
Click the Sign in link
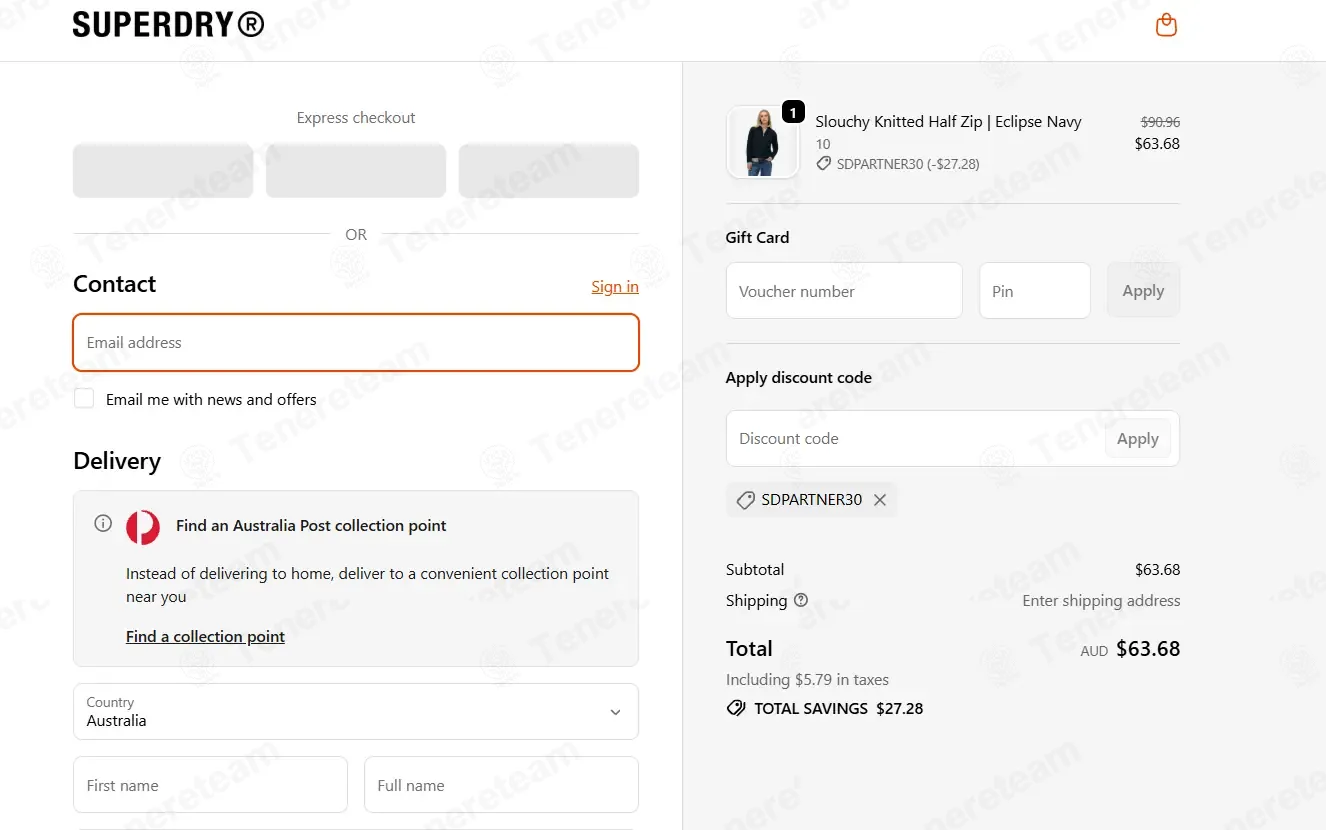[x=615, y=286]
